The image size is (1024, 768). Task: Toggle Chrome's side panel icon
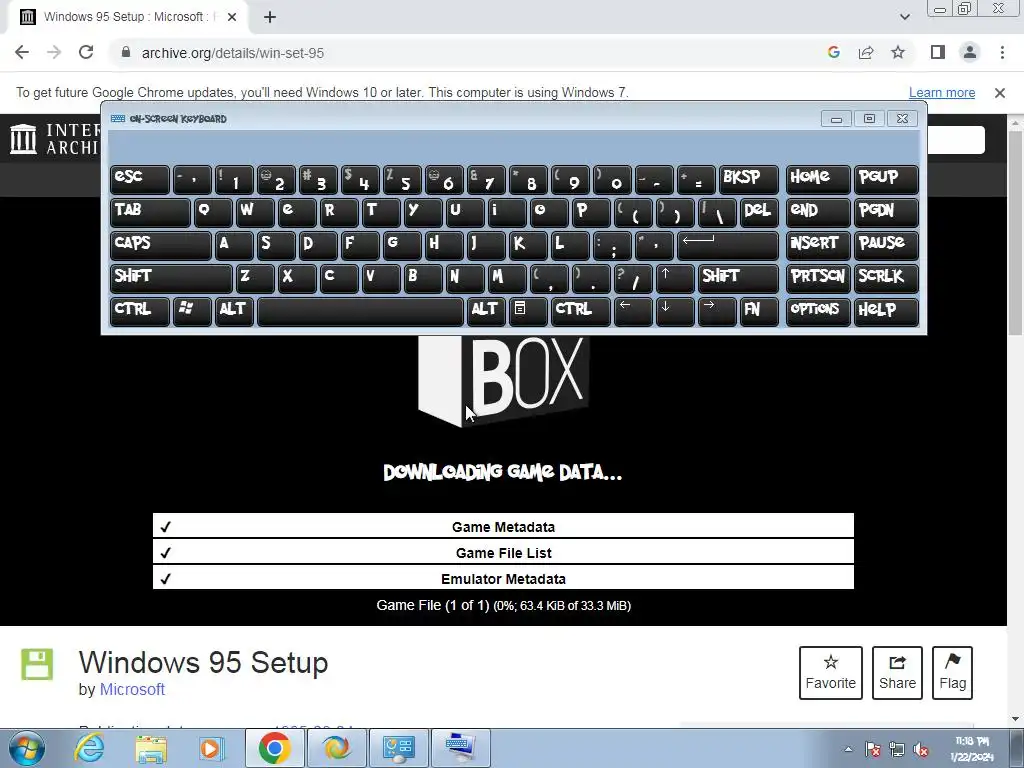[938, 52]
